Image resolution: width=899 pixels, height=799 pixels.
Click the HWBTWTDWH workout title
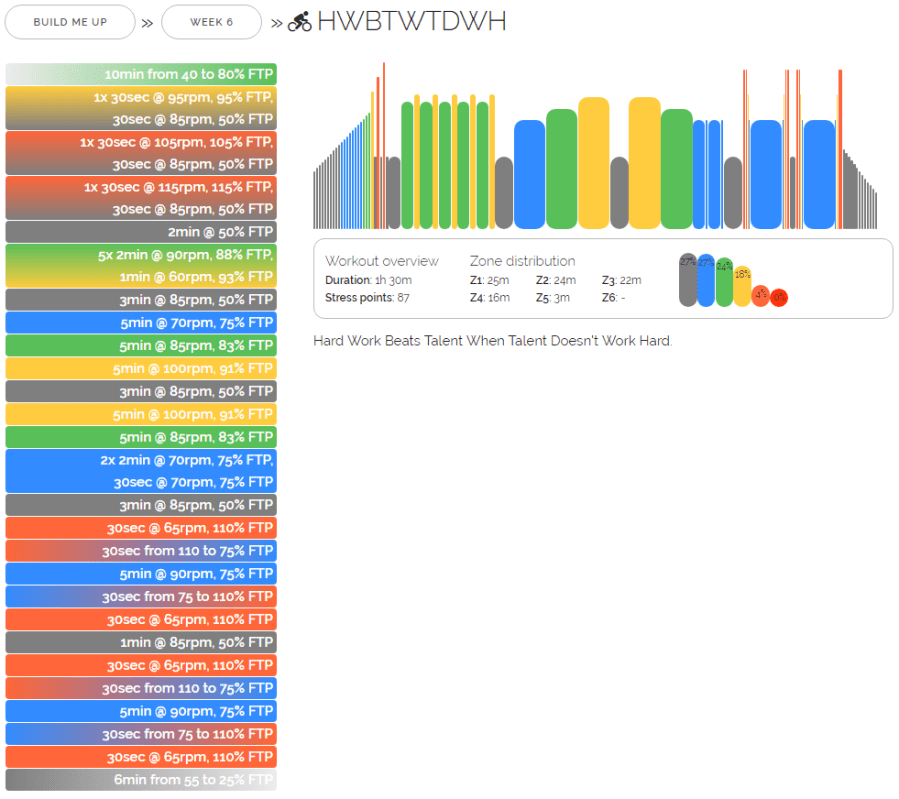coord(411,22)
